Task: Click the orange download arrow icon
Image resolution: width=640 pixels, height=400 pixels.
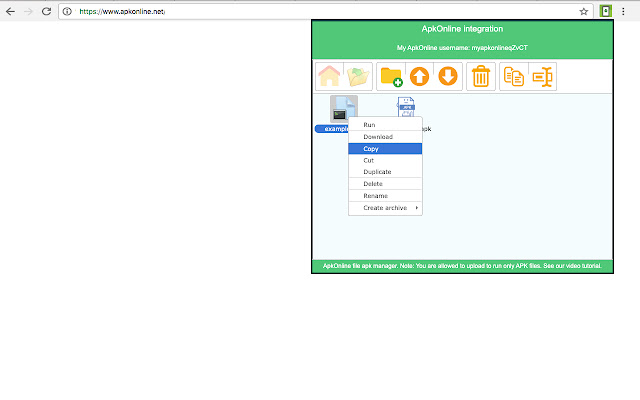Action: tap(448, 76)
